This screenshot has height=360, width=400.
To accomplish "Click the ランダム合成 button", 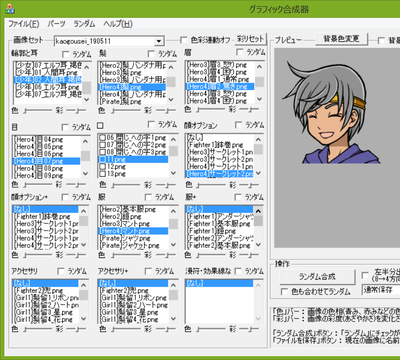I will point(317,277).
